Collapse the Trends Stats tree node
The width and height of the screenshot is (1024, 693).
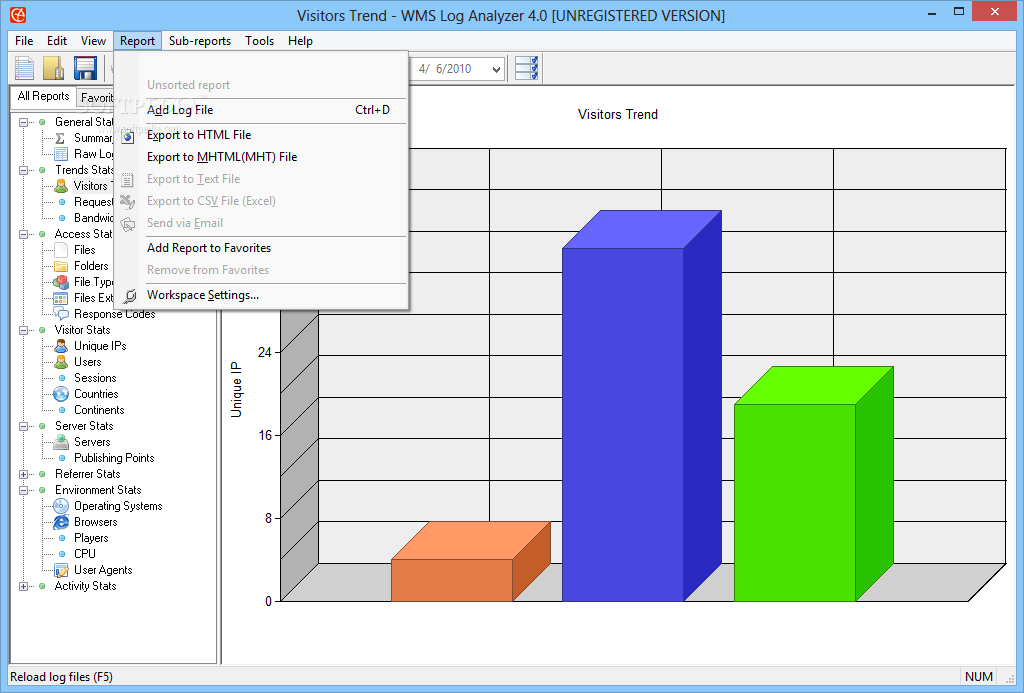click(x=24, y=170)
